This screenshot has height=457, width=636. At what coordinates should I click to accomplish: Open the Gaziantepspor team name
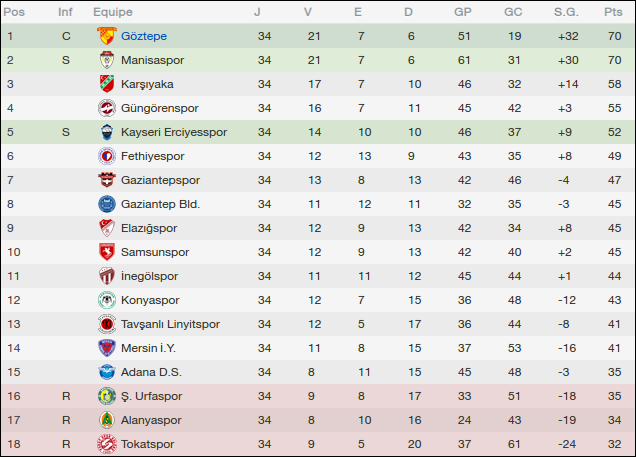(x=160, y=180)
